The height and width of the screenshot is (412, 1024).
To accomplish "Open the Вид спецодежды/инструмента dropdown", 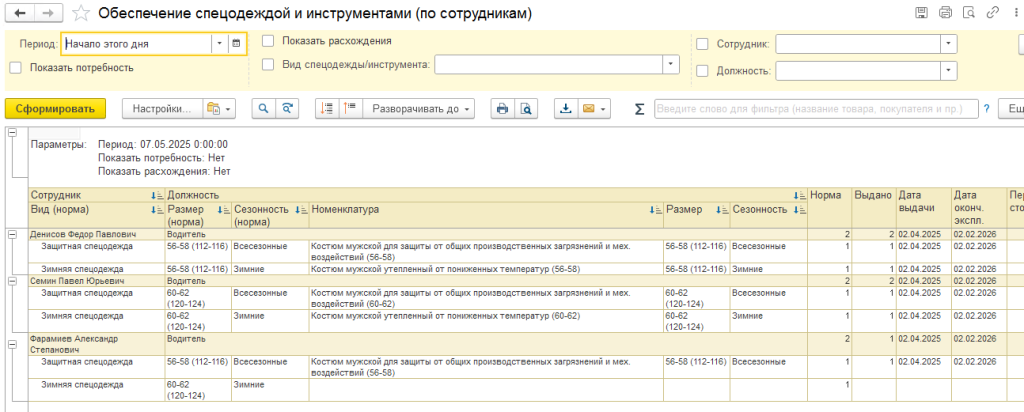I will [x=669, y=64].
